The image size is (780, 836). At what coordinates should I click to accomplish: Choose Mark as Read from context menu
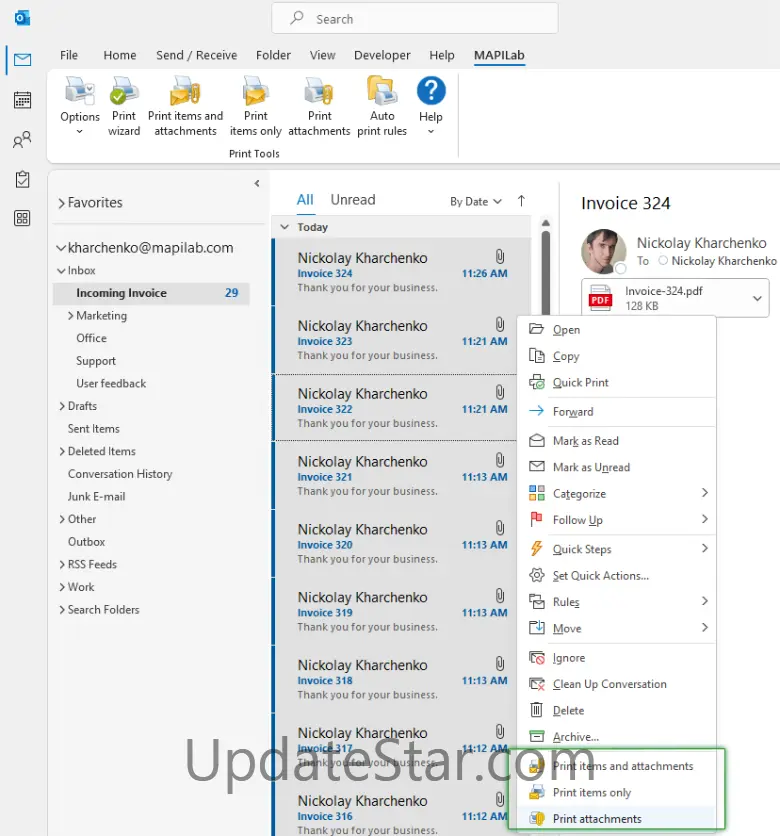point(586,441)
